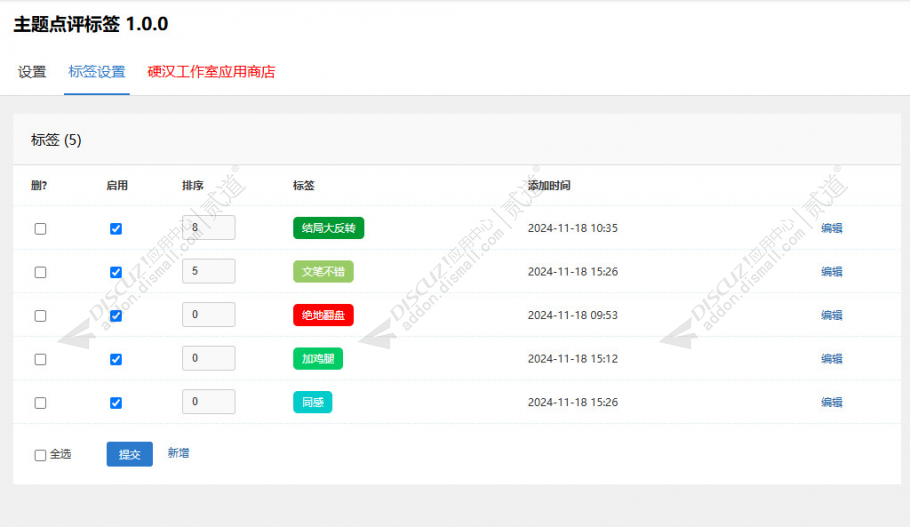Select the date 2024-11-18 10:35

[x=573, y=228]
